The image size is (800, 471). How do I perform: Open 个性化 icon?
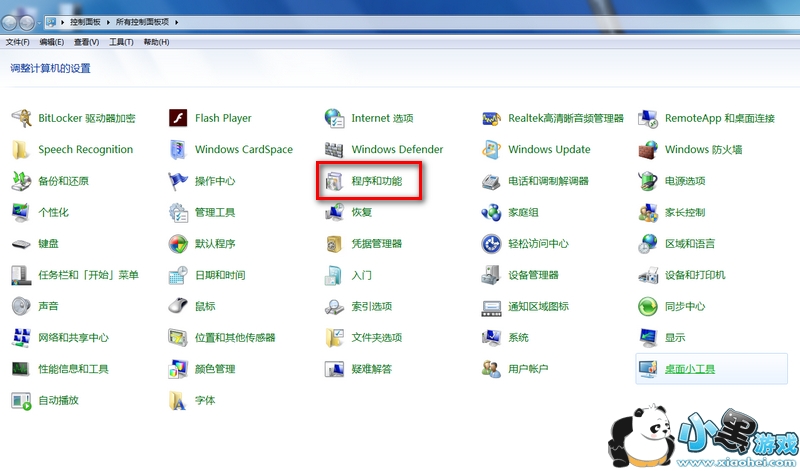pyautogui.click(x=21, y=212)
